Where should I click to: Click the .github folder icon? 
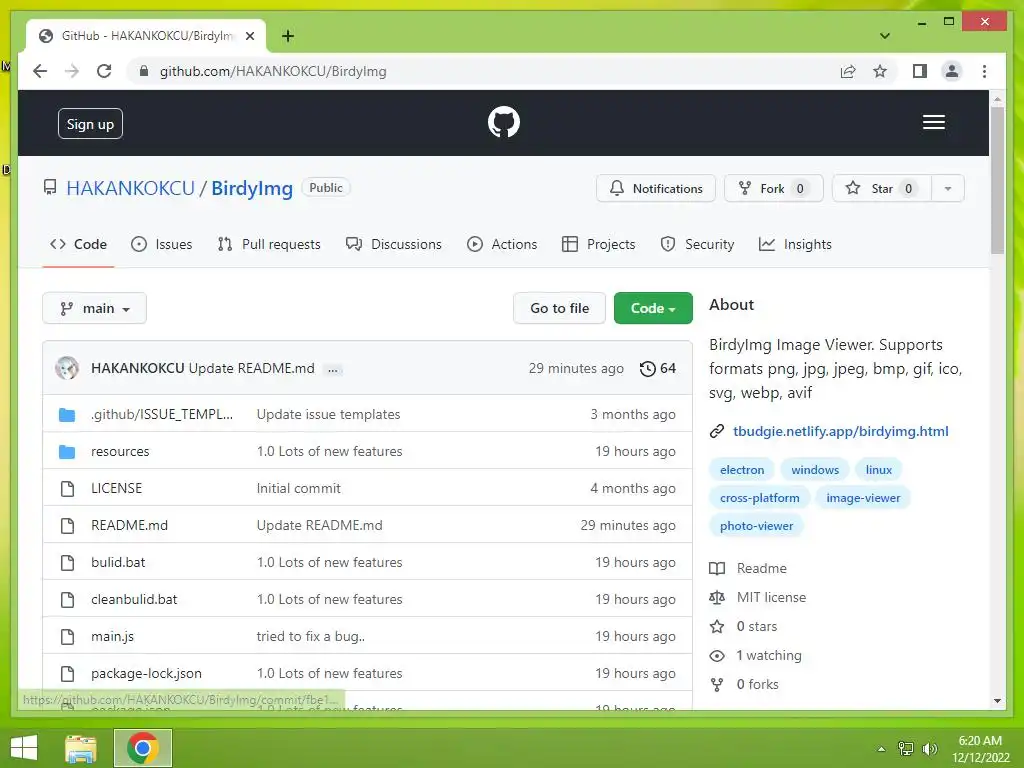tap(67, 415)
